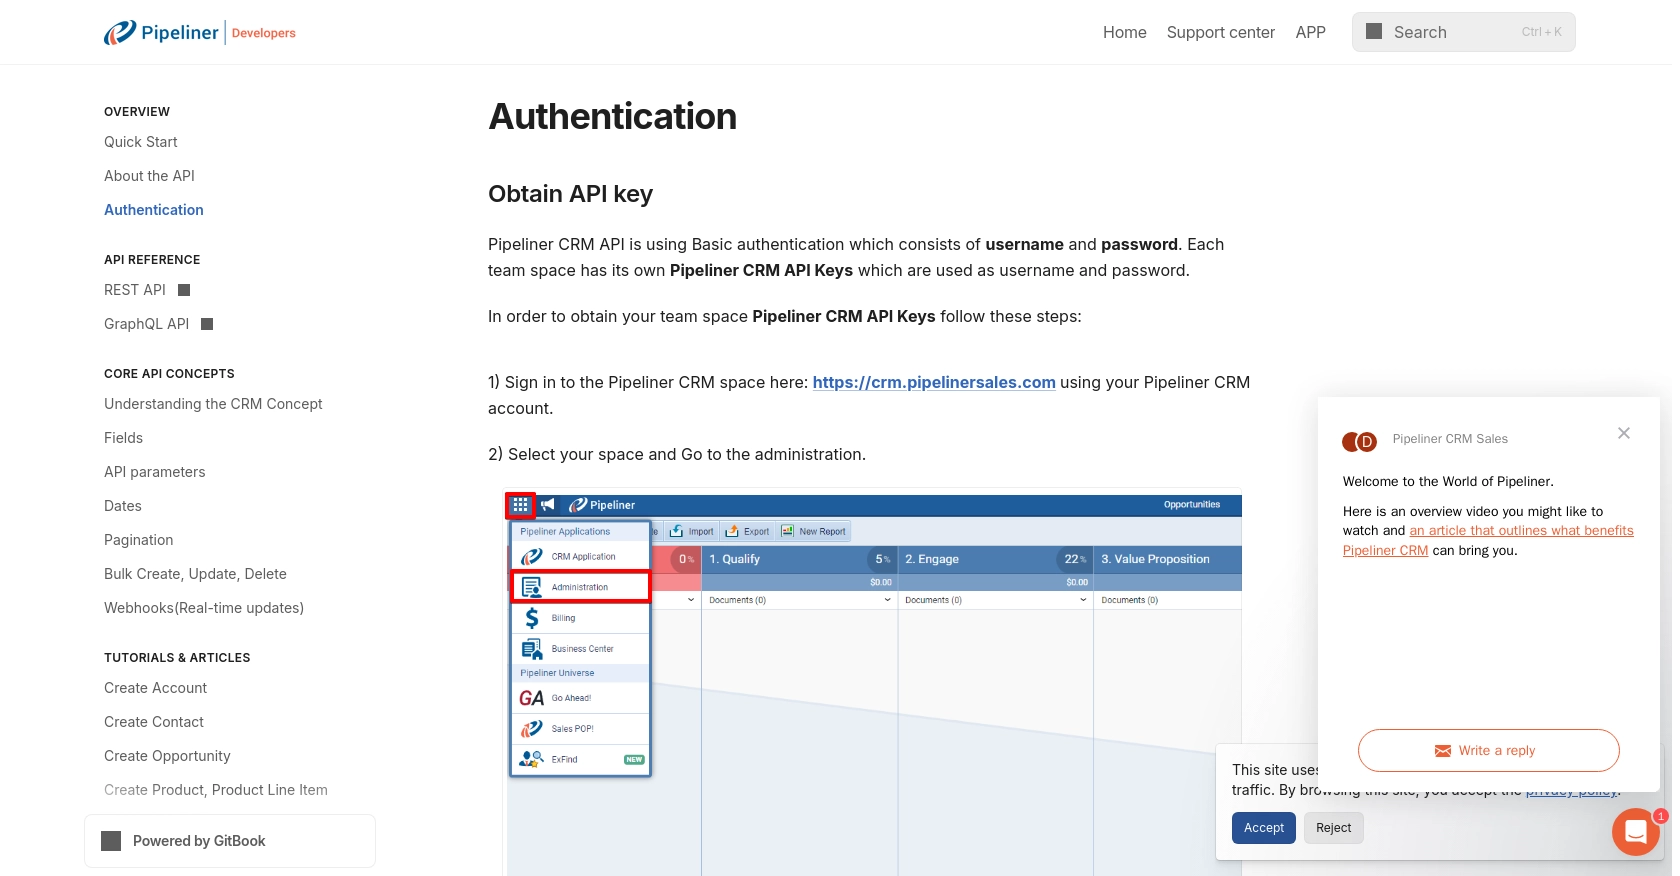Click the administration screenshot image
Image resolution: width=1680 pixels, height=876 pixels.
tap(872, 682)
